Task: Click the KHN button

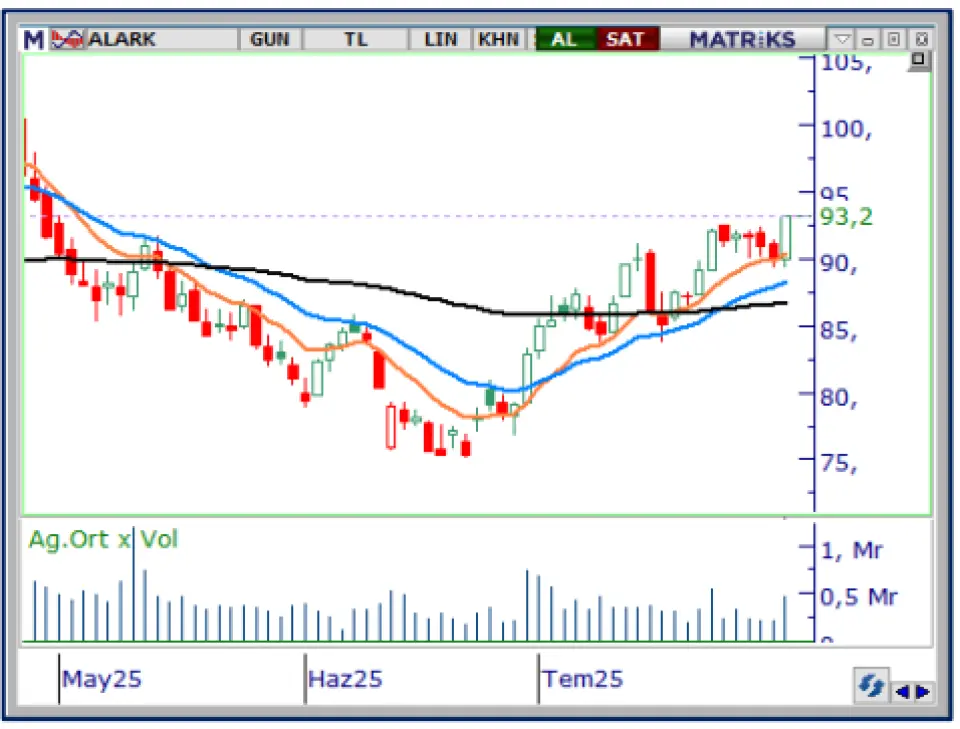Action: 498,40
